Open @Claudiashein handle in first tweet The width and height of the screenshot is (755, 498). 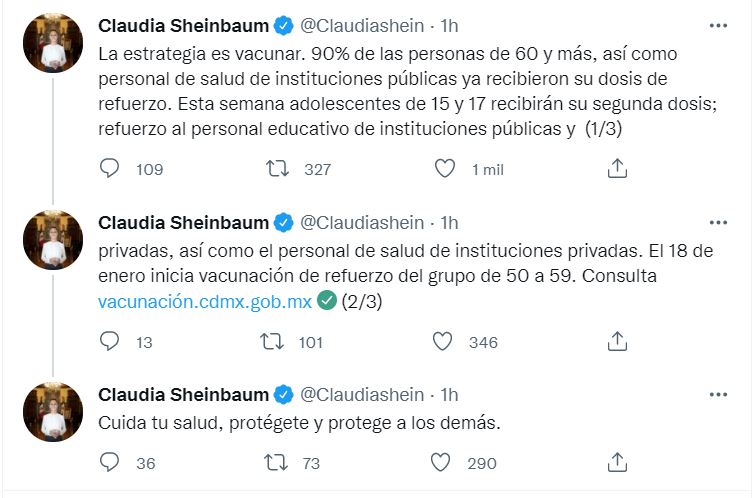(x=362, y=26)
